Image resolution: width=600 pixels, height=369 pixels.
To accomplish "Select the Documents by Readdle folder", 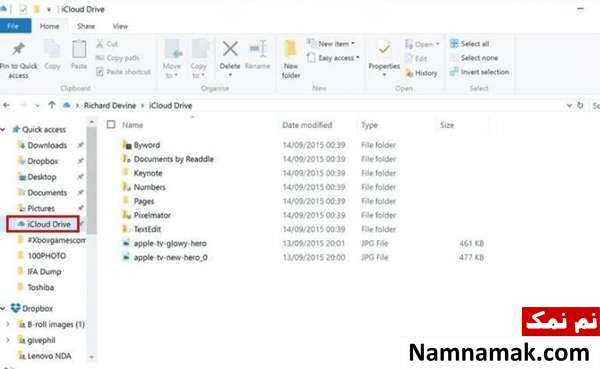I will click(174, 159).
